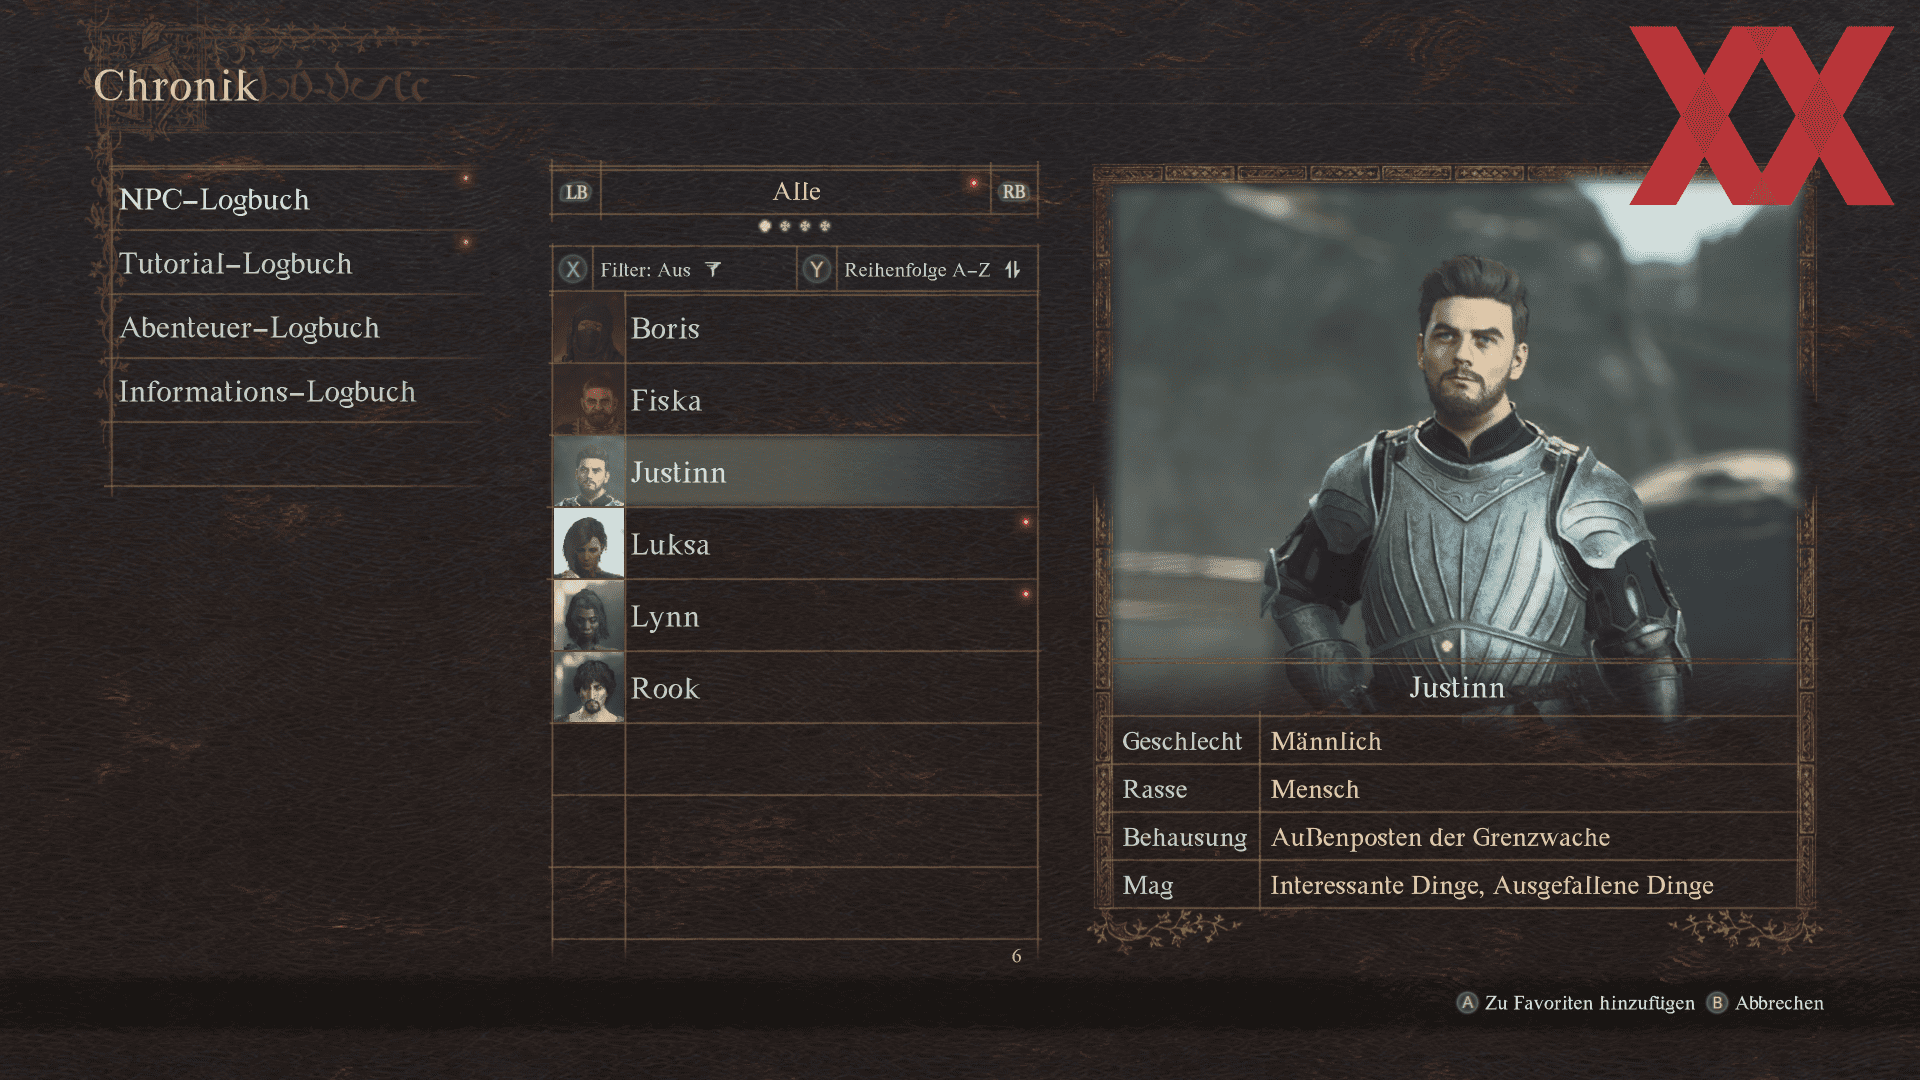Viewport: 1920px width, 1080px height.
Task: Click the funnel filter icon
Action: (713, 270)
